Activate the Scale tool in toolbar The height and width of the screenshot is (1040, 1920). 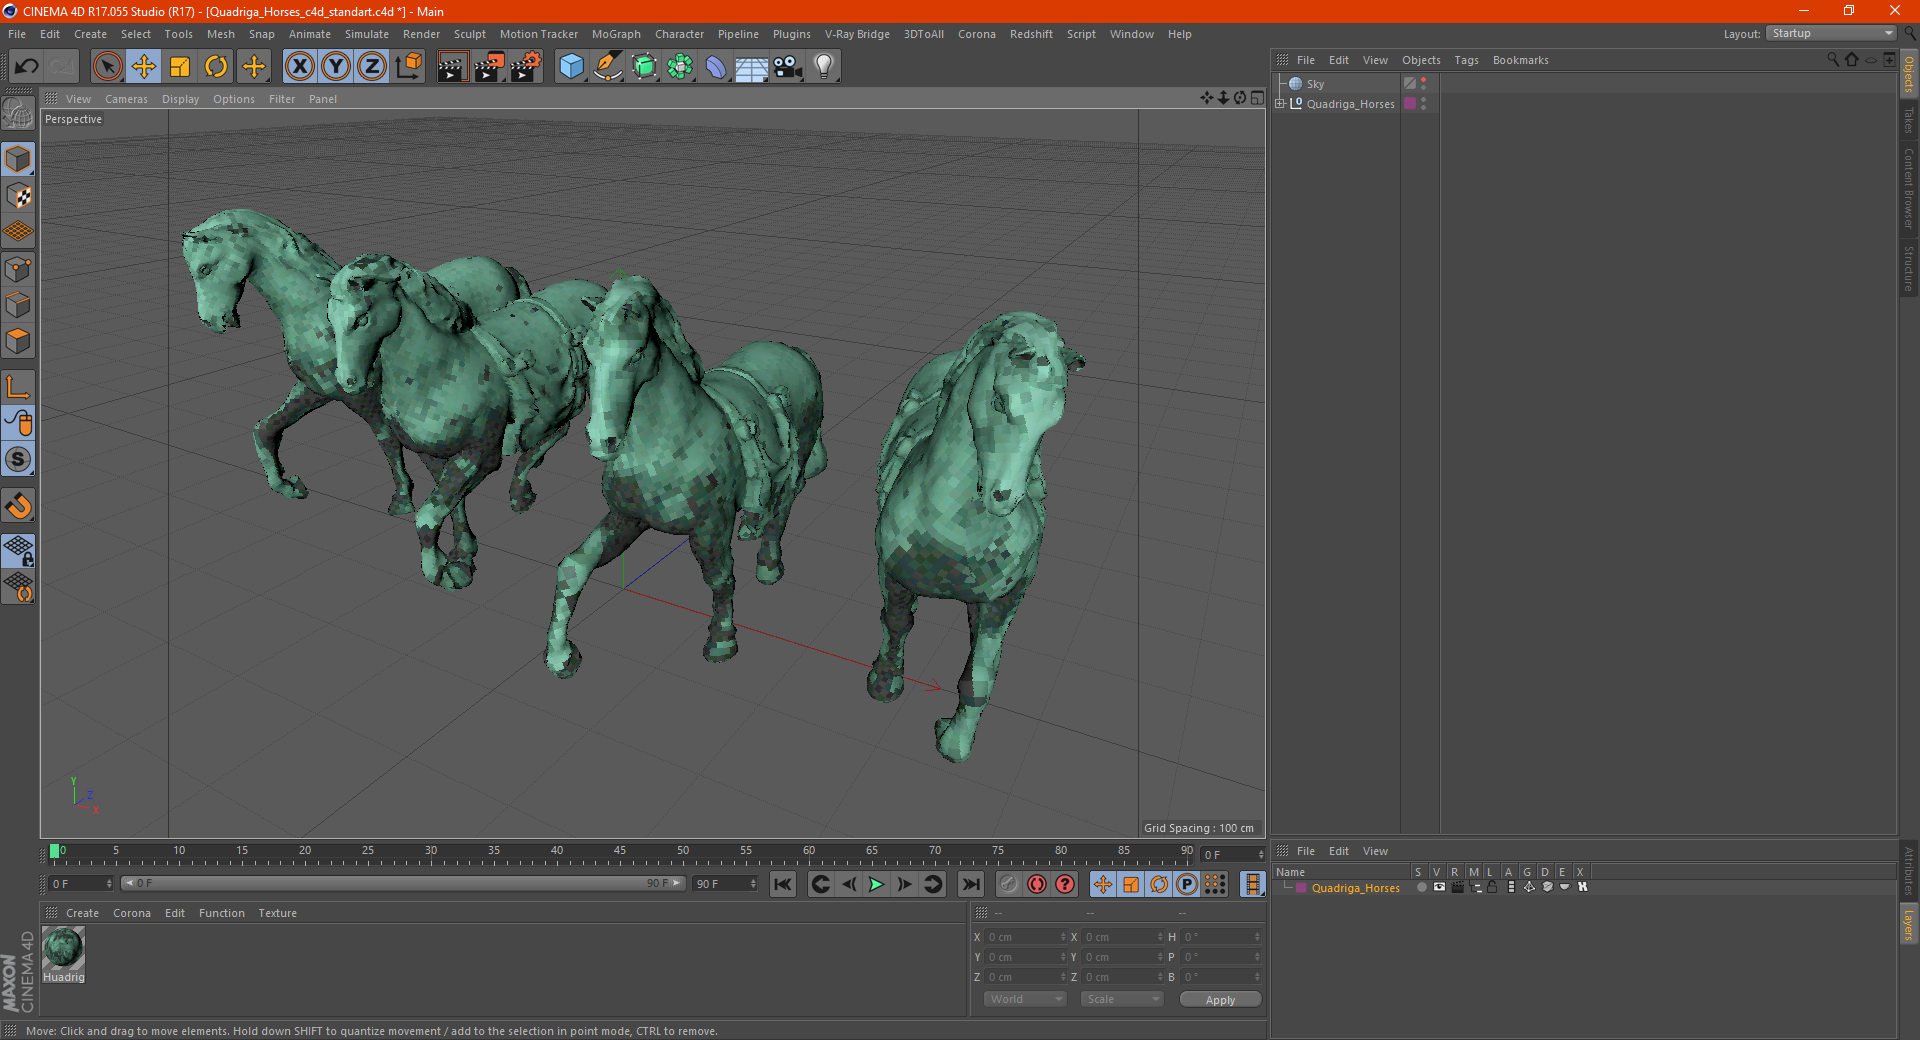tap(180, 67)
